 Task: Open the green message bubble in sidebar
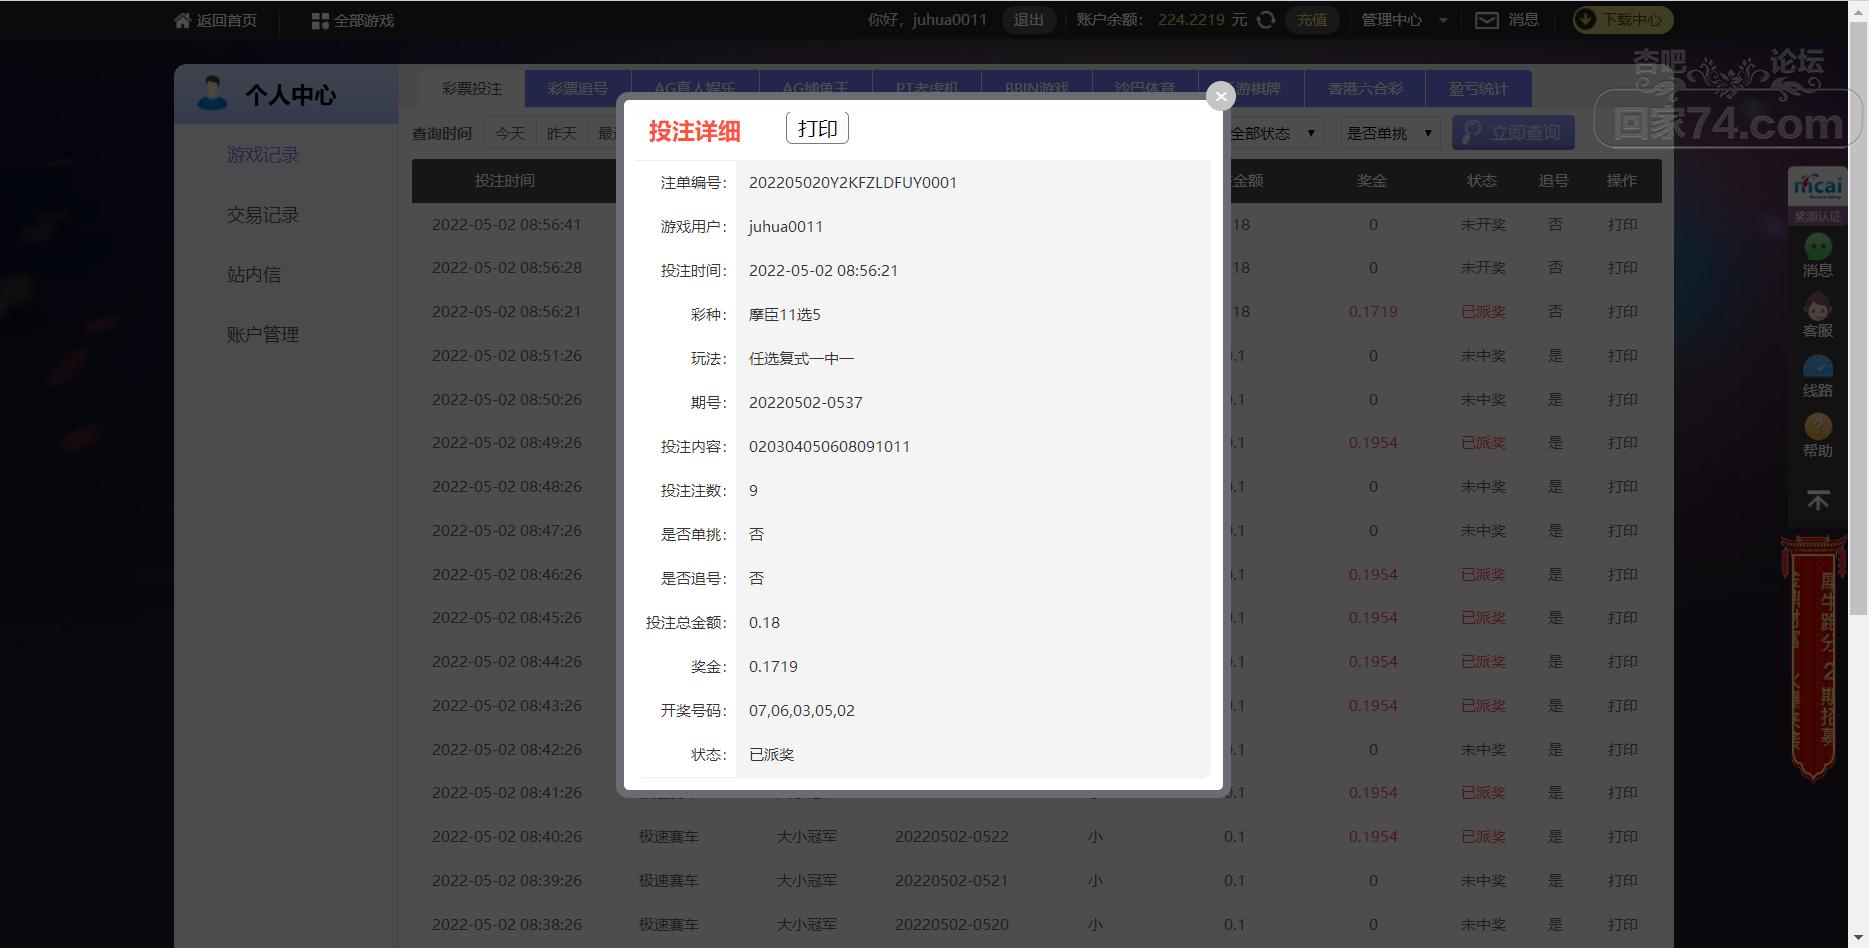pyautogui.click(x=1817, y=247)
